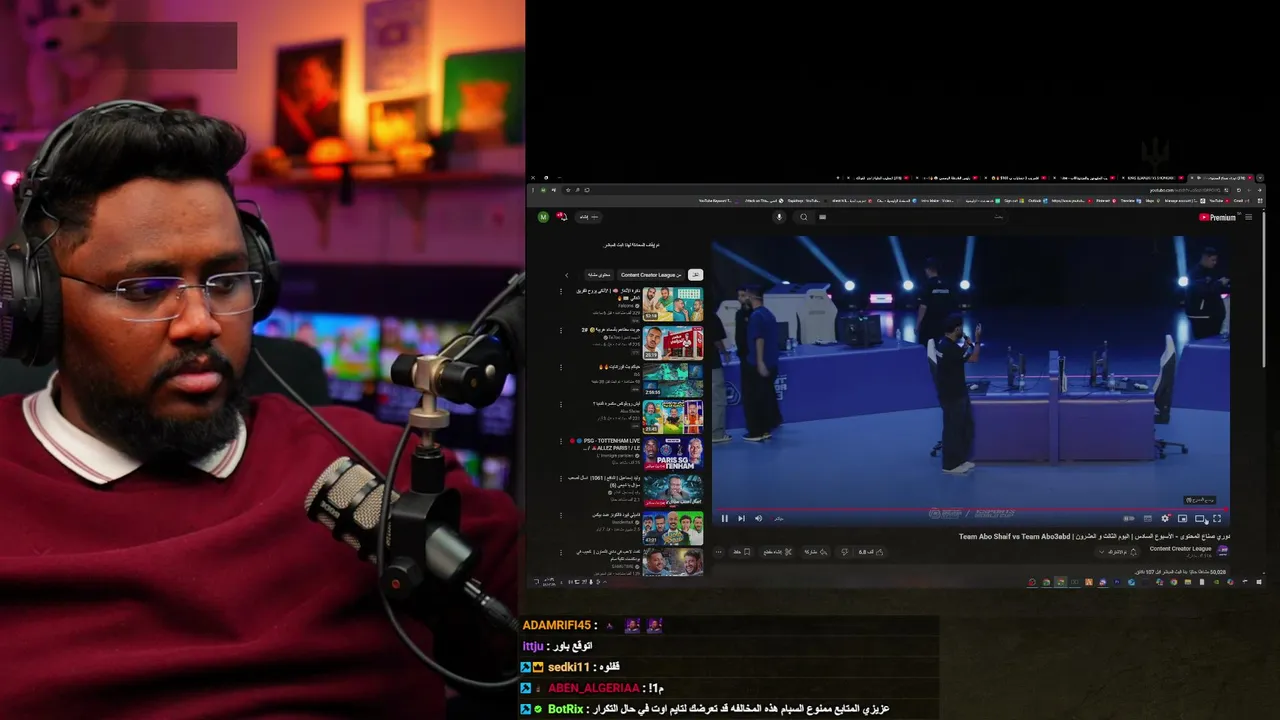1280x720 pixels.
Task: Open YouTube notifications bell
Action: pyautogui.click(x=562, y=216)
